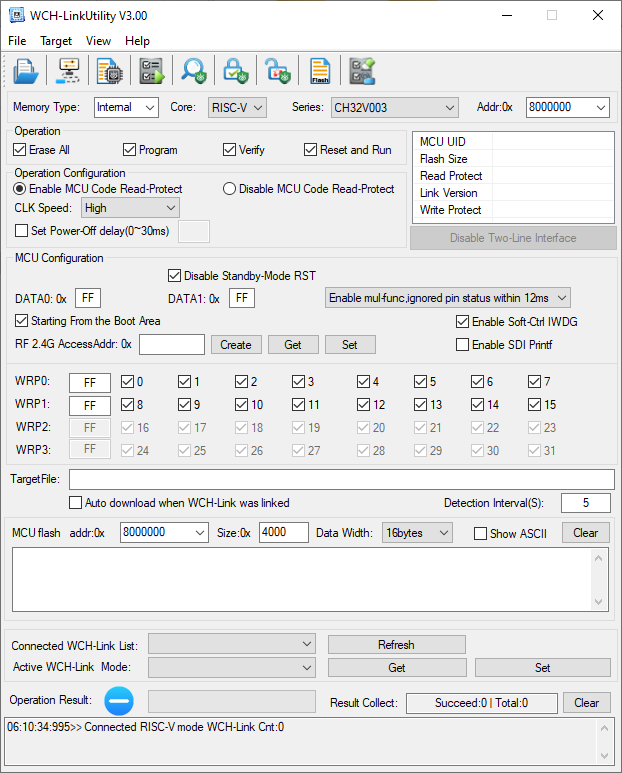Click 'Succeed:0 | Total:0' result text

tap(482, 703)
